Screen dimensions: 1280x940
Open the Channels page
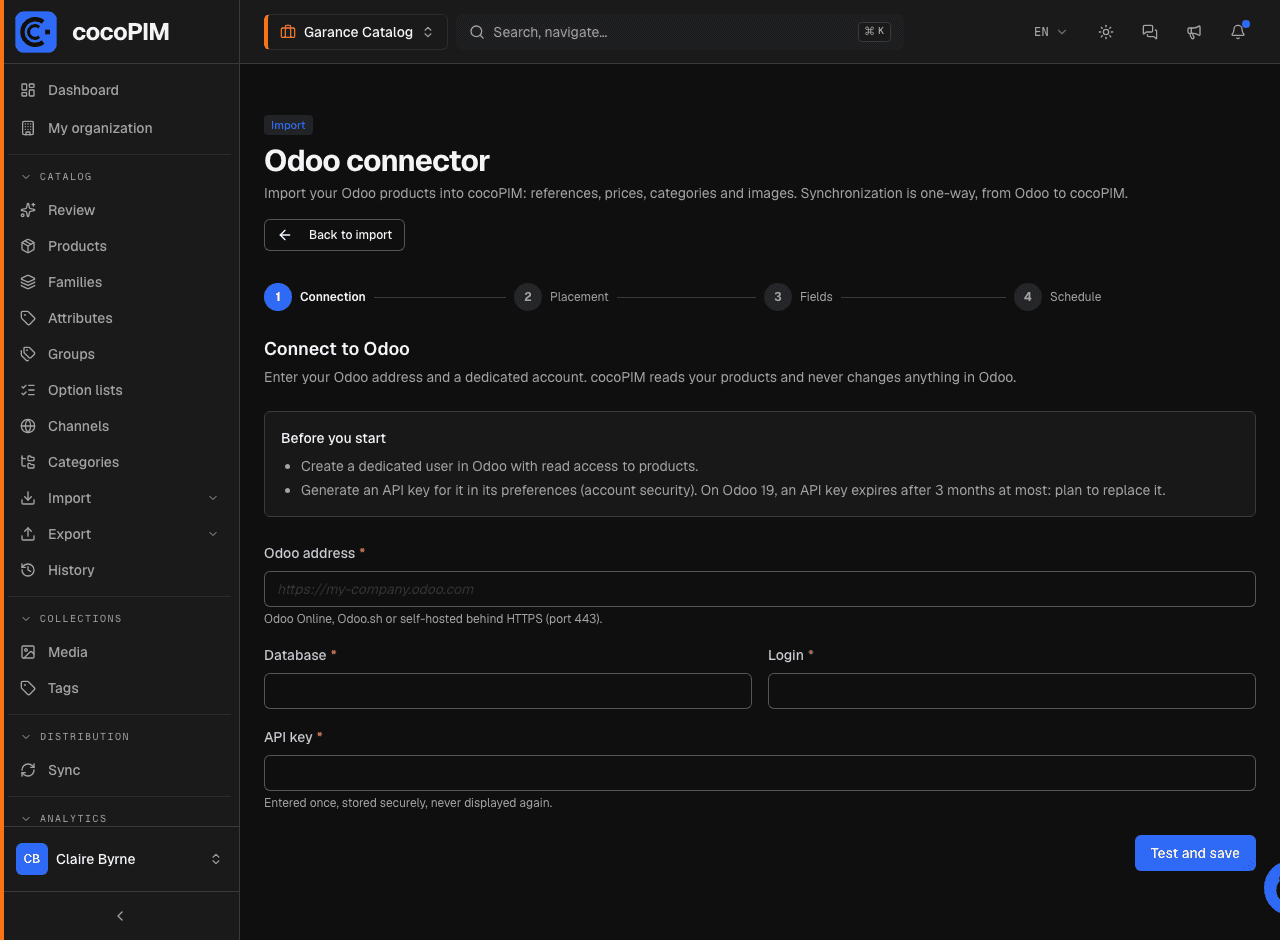click(x=120, y=426)
